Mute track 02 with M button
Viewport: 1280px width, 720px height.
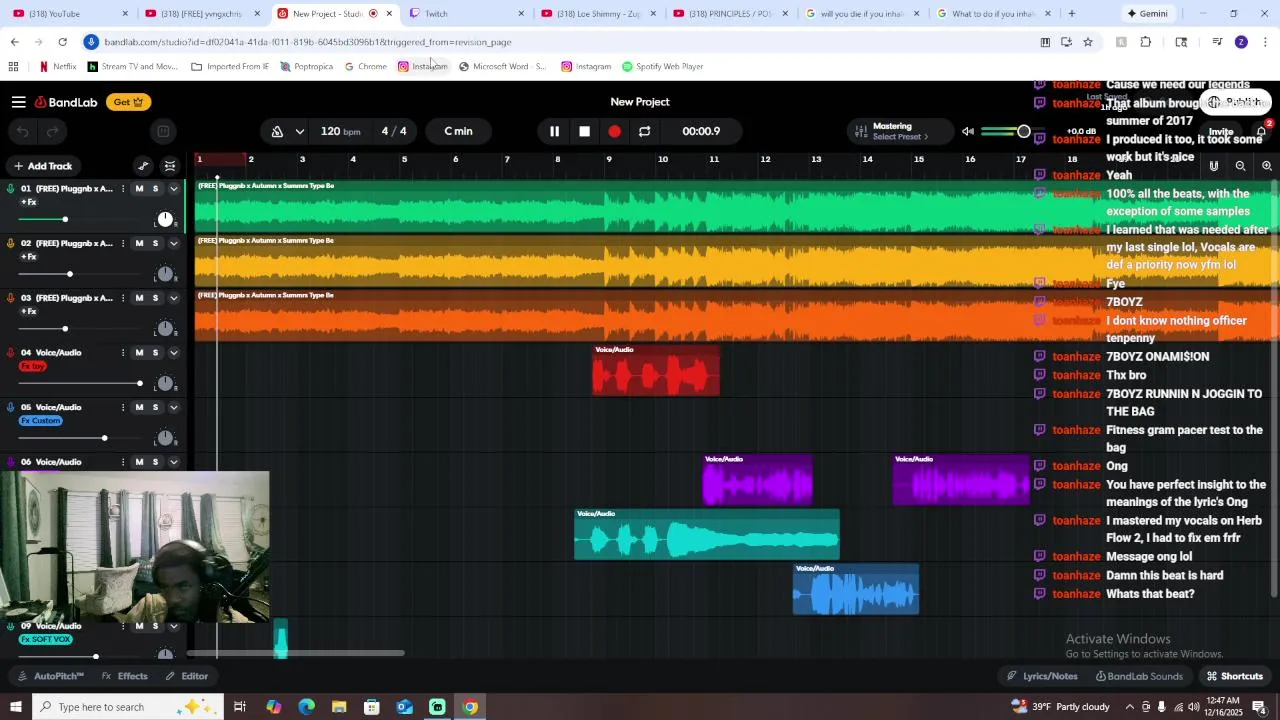[139, 243]
